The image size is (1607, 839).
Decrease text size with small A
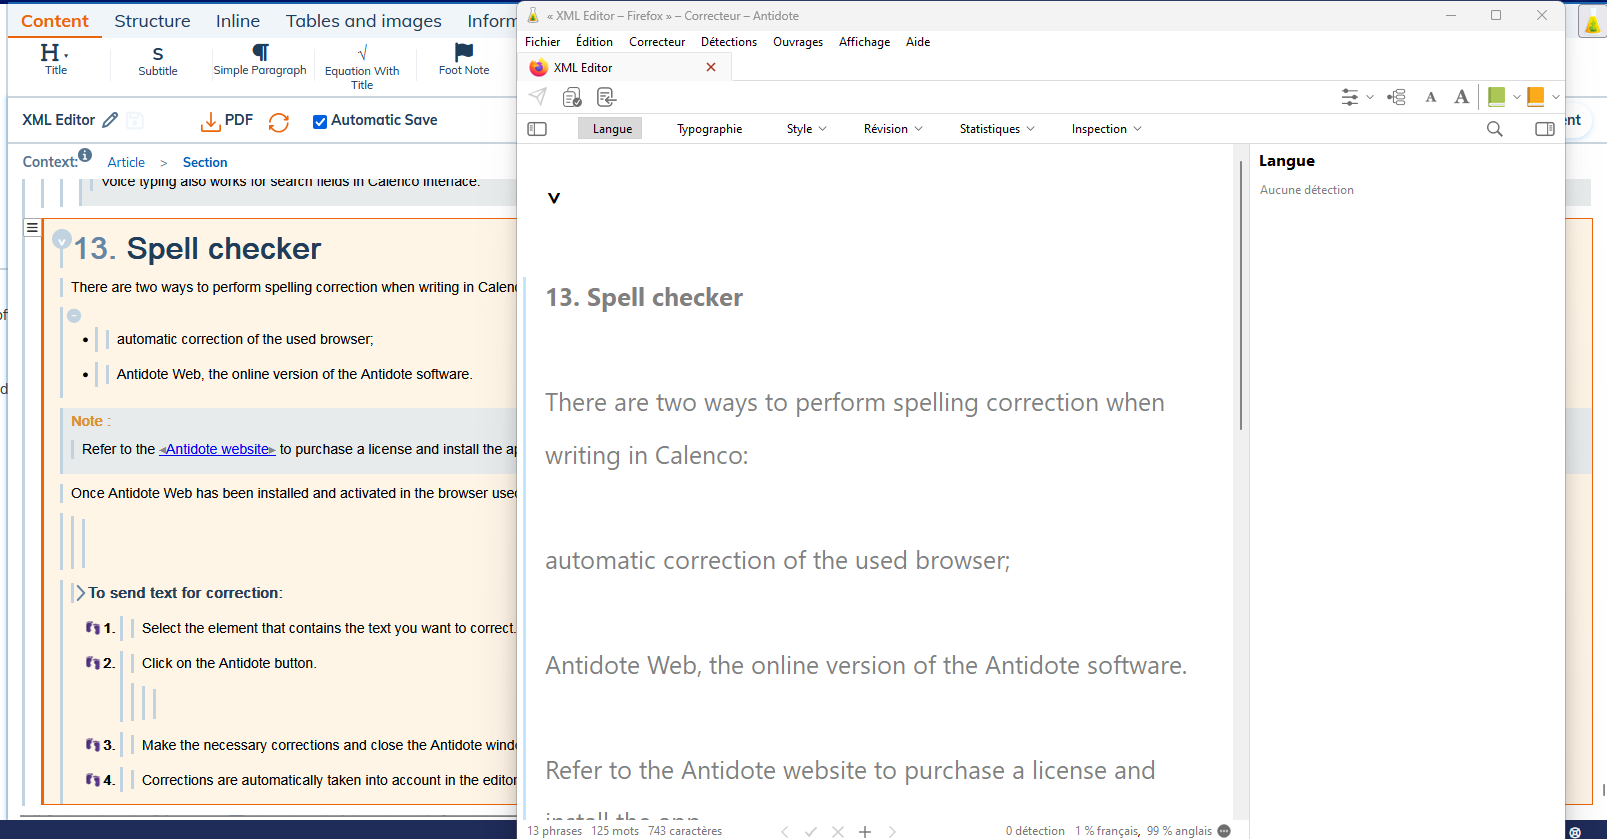1431,97
